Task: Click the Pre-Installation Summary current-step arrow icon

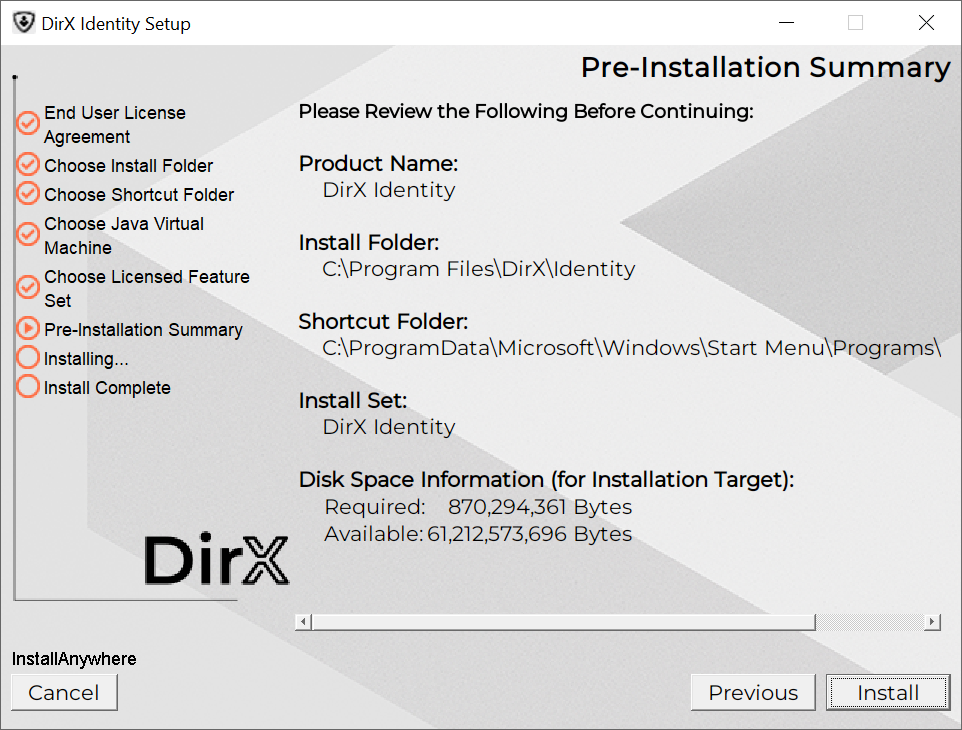Action: 28,329
